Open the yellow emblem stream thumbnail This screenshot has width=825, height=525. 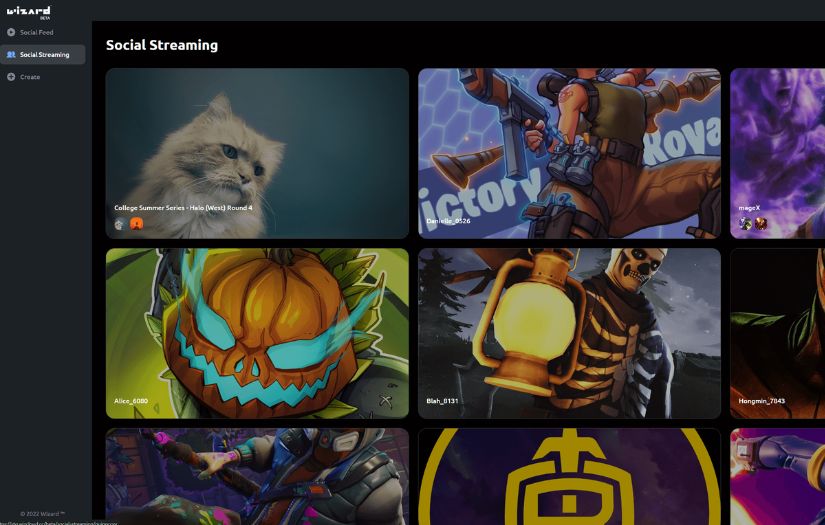569,477
